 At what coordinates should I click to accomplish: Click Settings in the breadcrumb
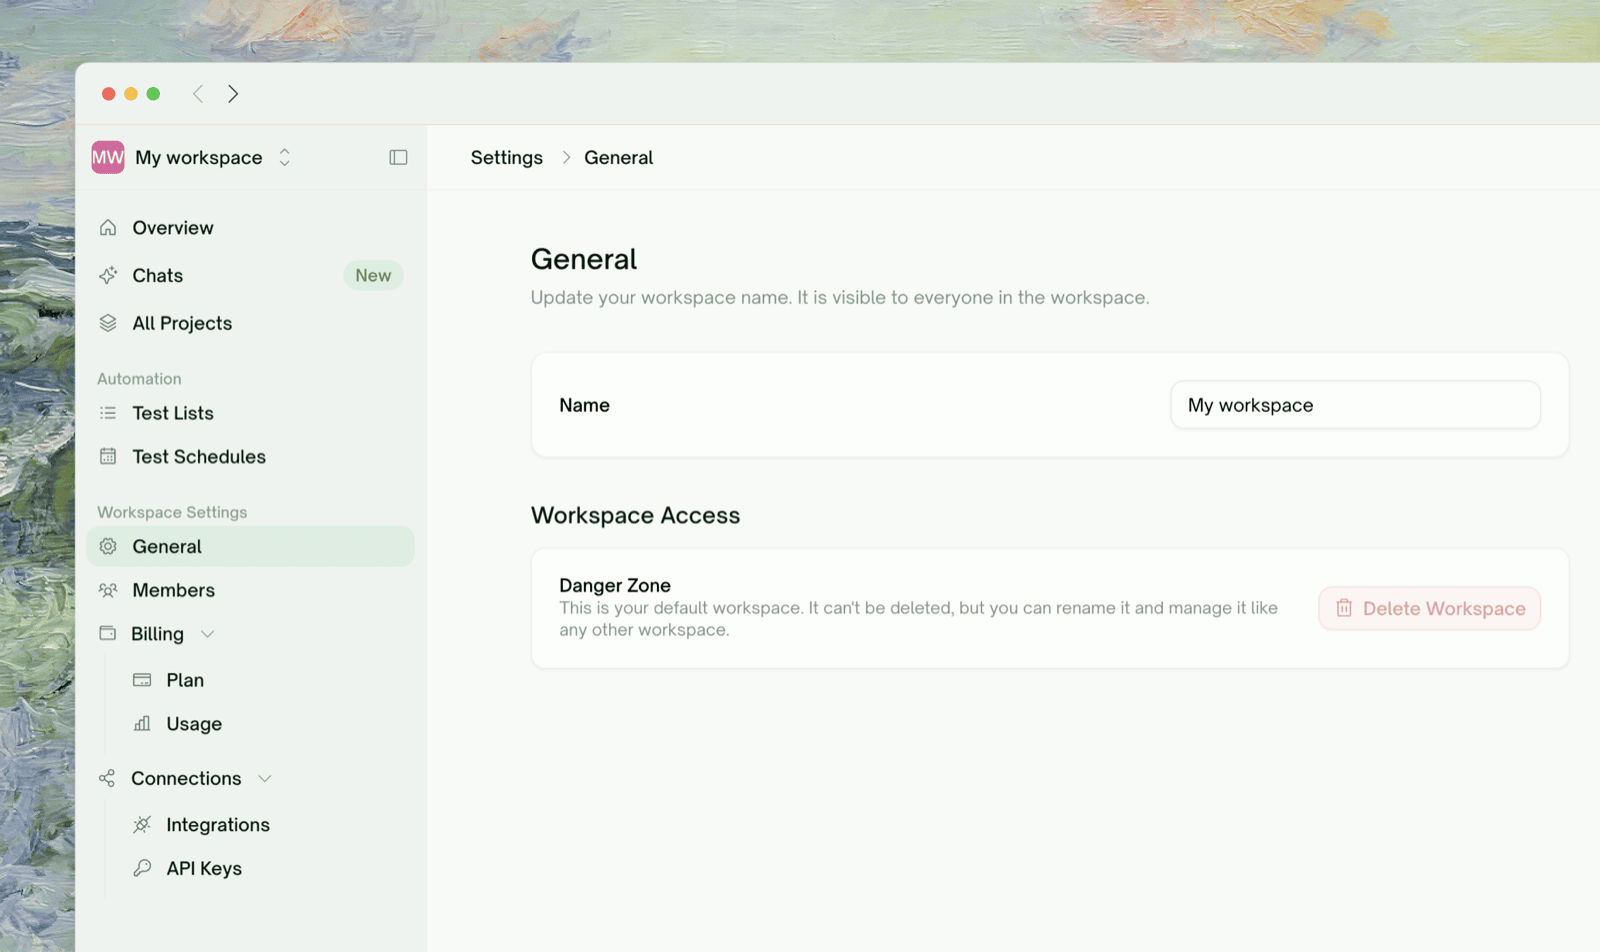click(507, 157)
